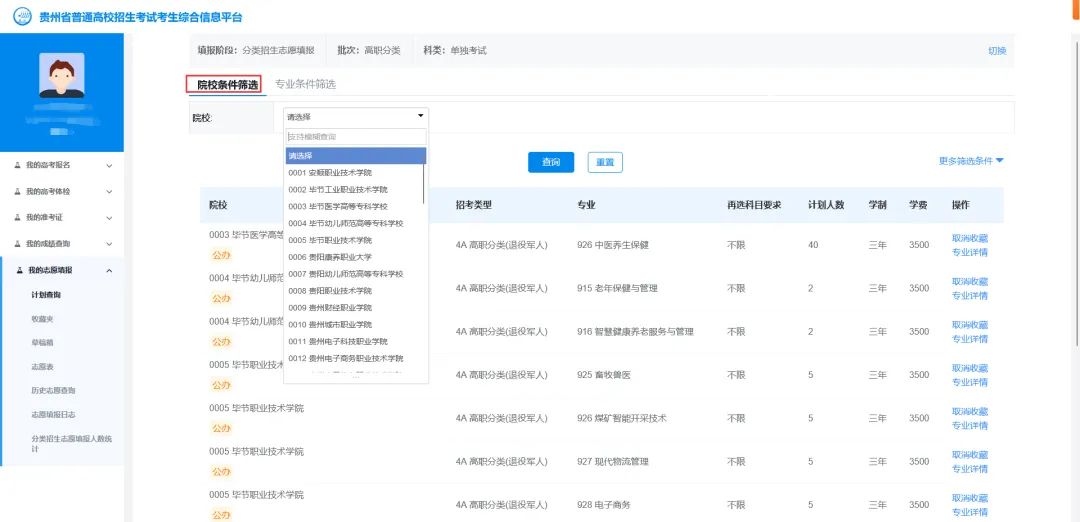1080x522 pixels.
Task: Open 专业详情 for 925 畜牧兽医
Action: (x=969, y=382)
